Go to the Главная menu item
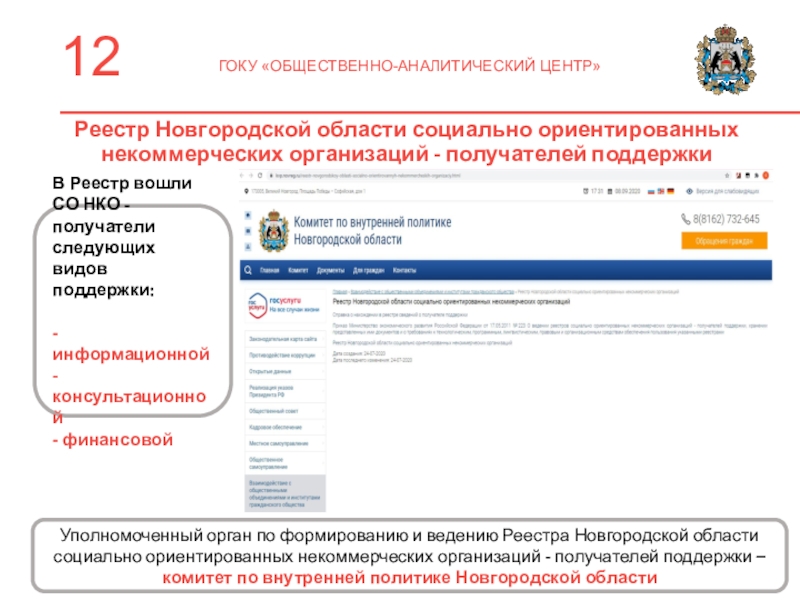The image size is (800, 600). pyautogui.click(x=269, y=271)
